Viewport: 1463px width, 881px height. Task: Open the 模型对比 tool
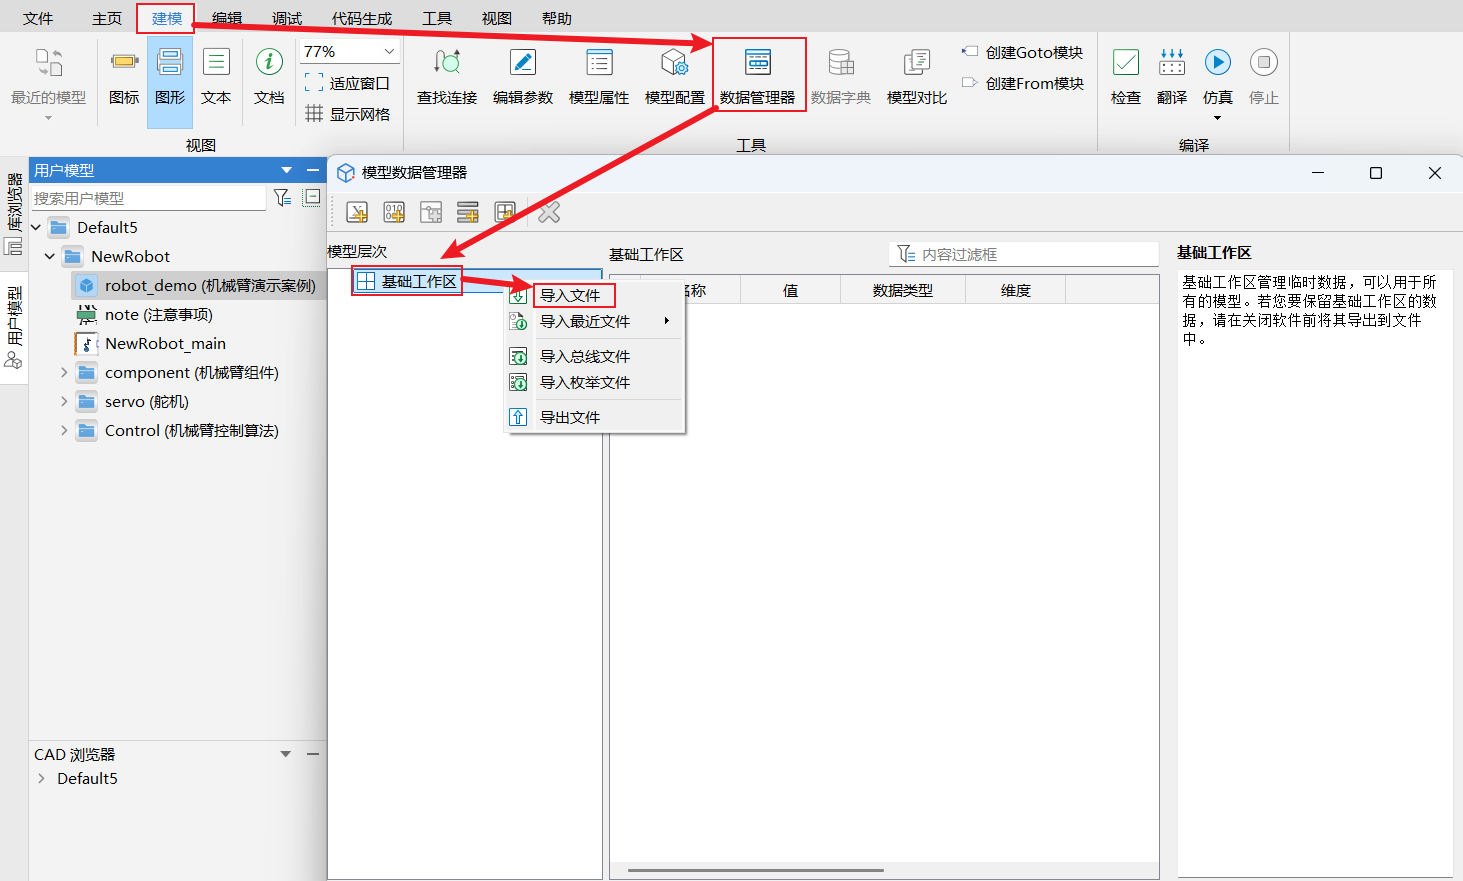916,75
